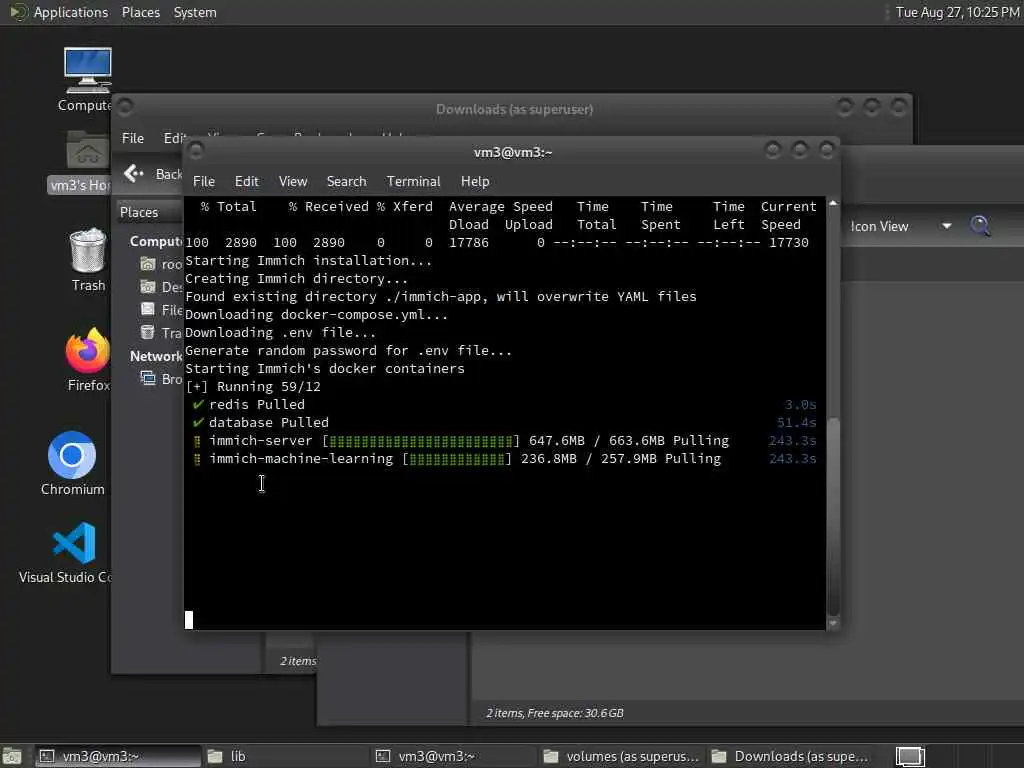1024x768 pixels.
Task: Click the Network section in Places sidebar
Action: (155, 357)
